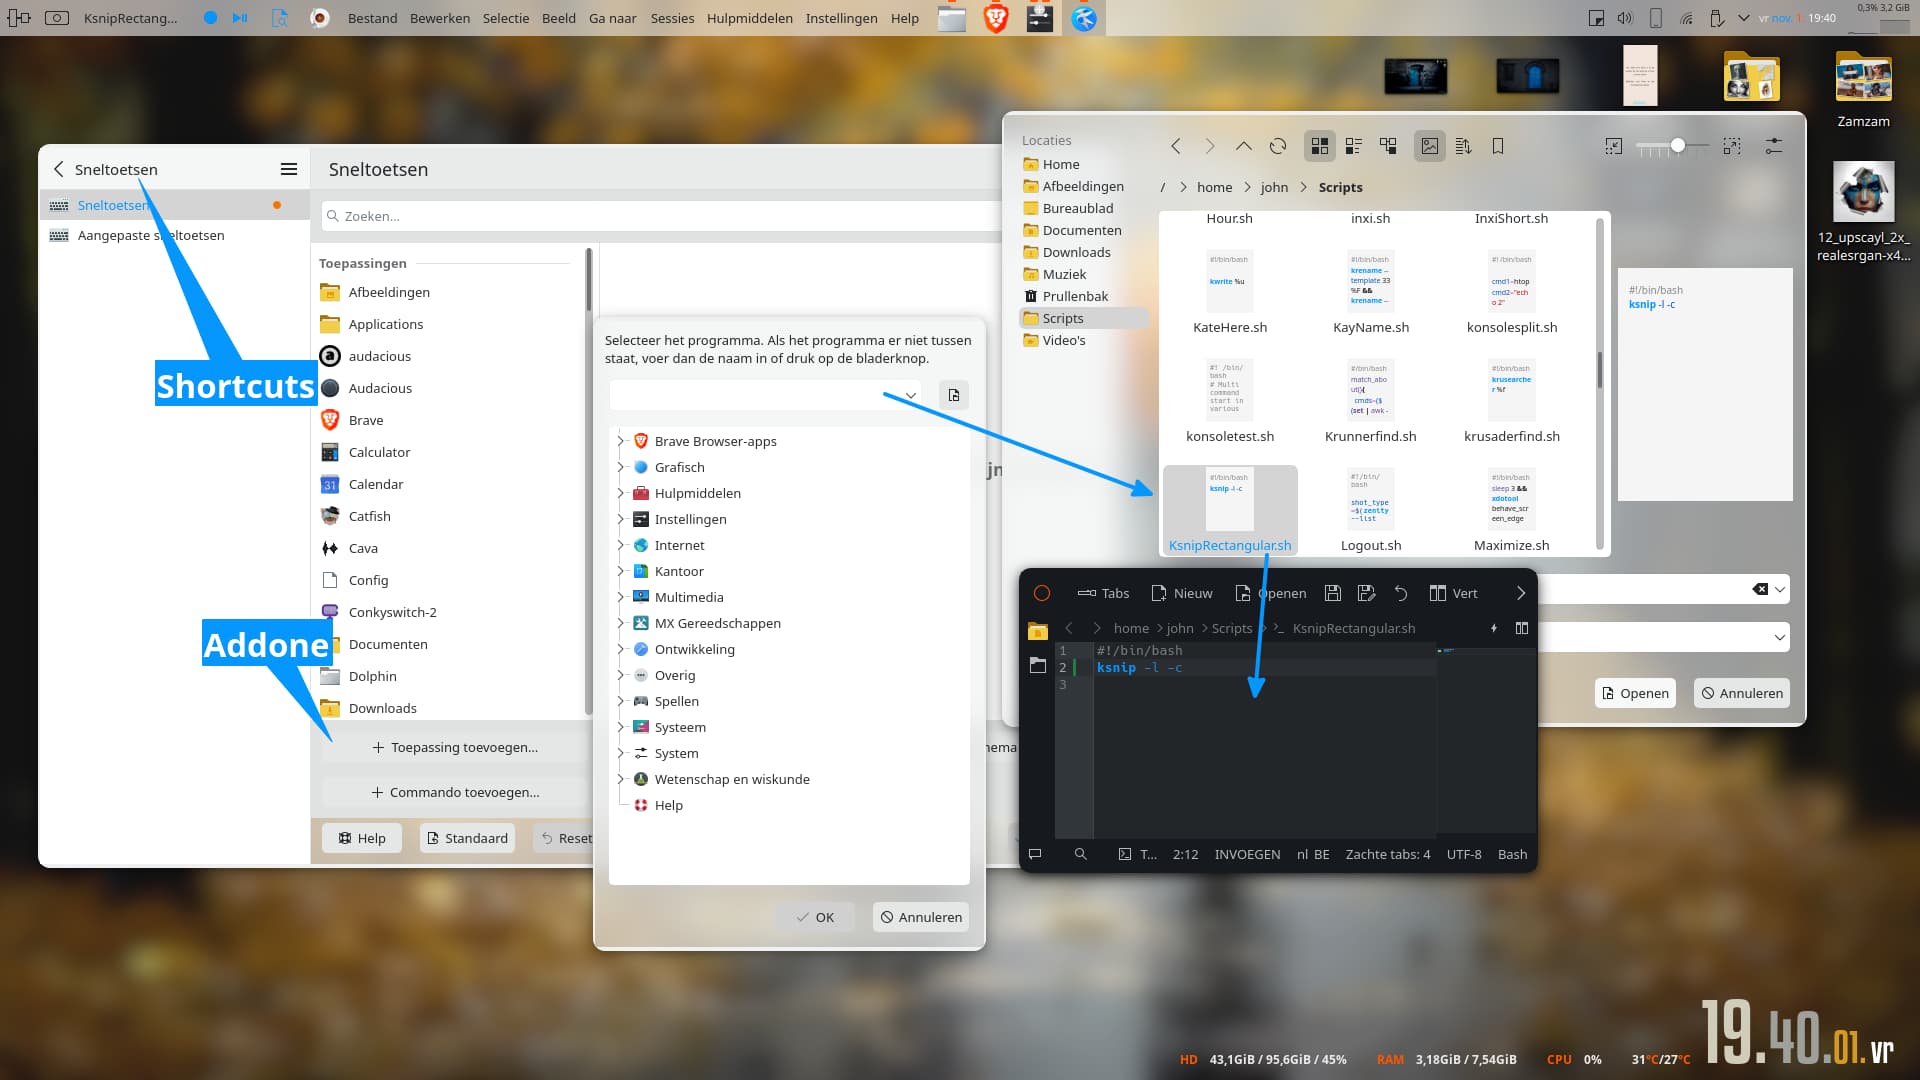1920x1080 pixels.
Task: Click the Brave icon in top panel
Action: point(996,18)
